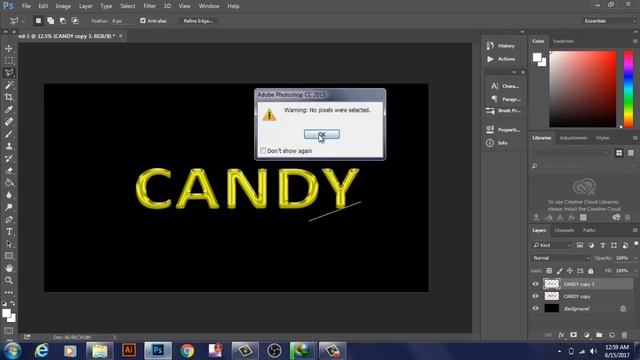
Task: Click the Refine Edge button
Action: pyautogui.click(x=198, y=21)
